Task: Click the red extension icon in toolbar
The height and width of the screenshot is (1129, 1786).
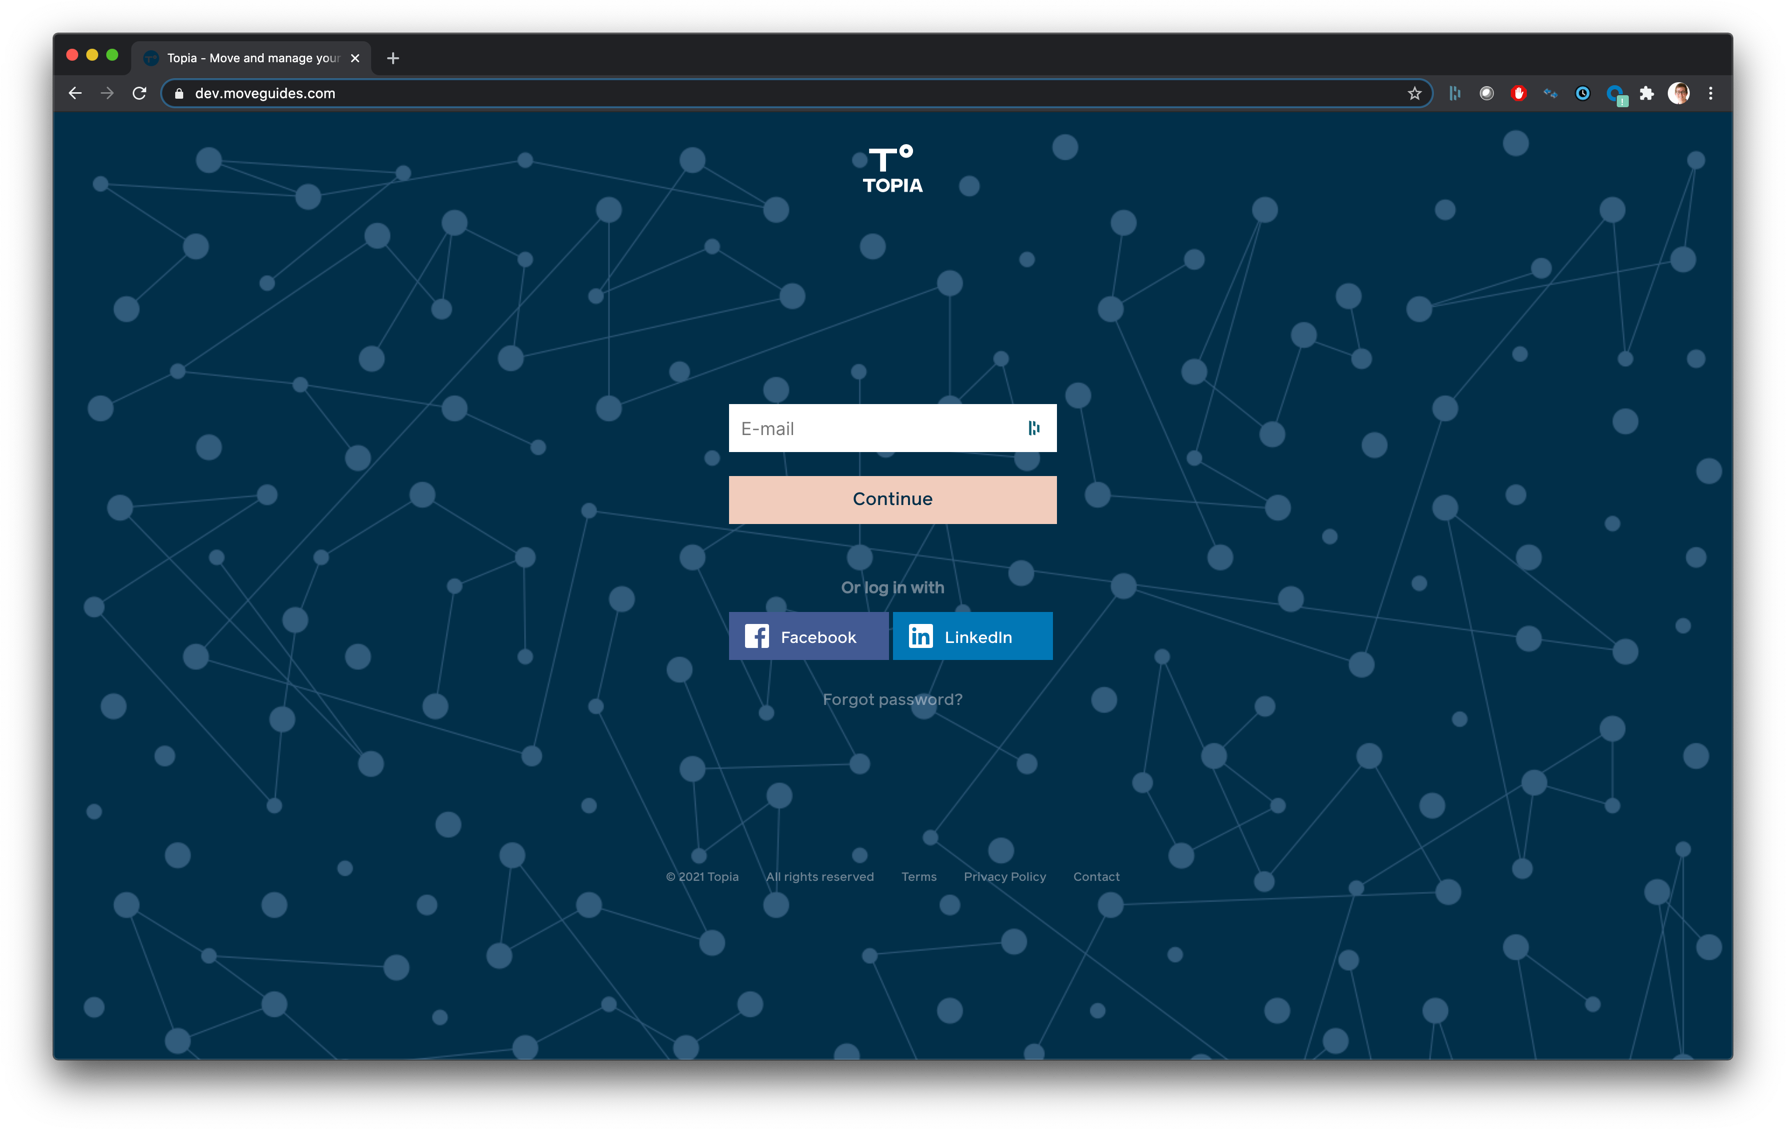Action: pyautogui.click(x=1518, y=93)
